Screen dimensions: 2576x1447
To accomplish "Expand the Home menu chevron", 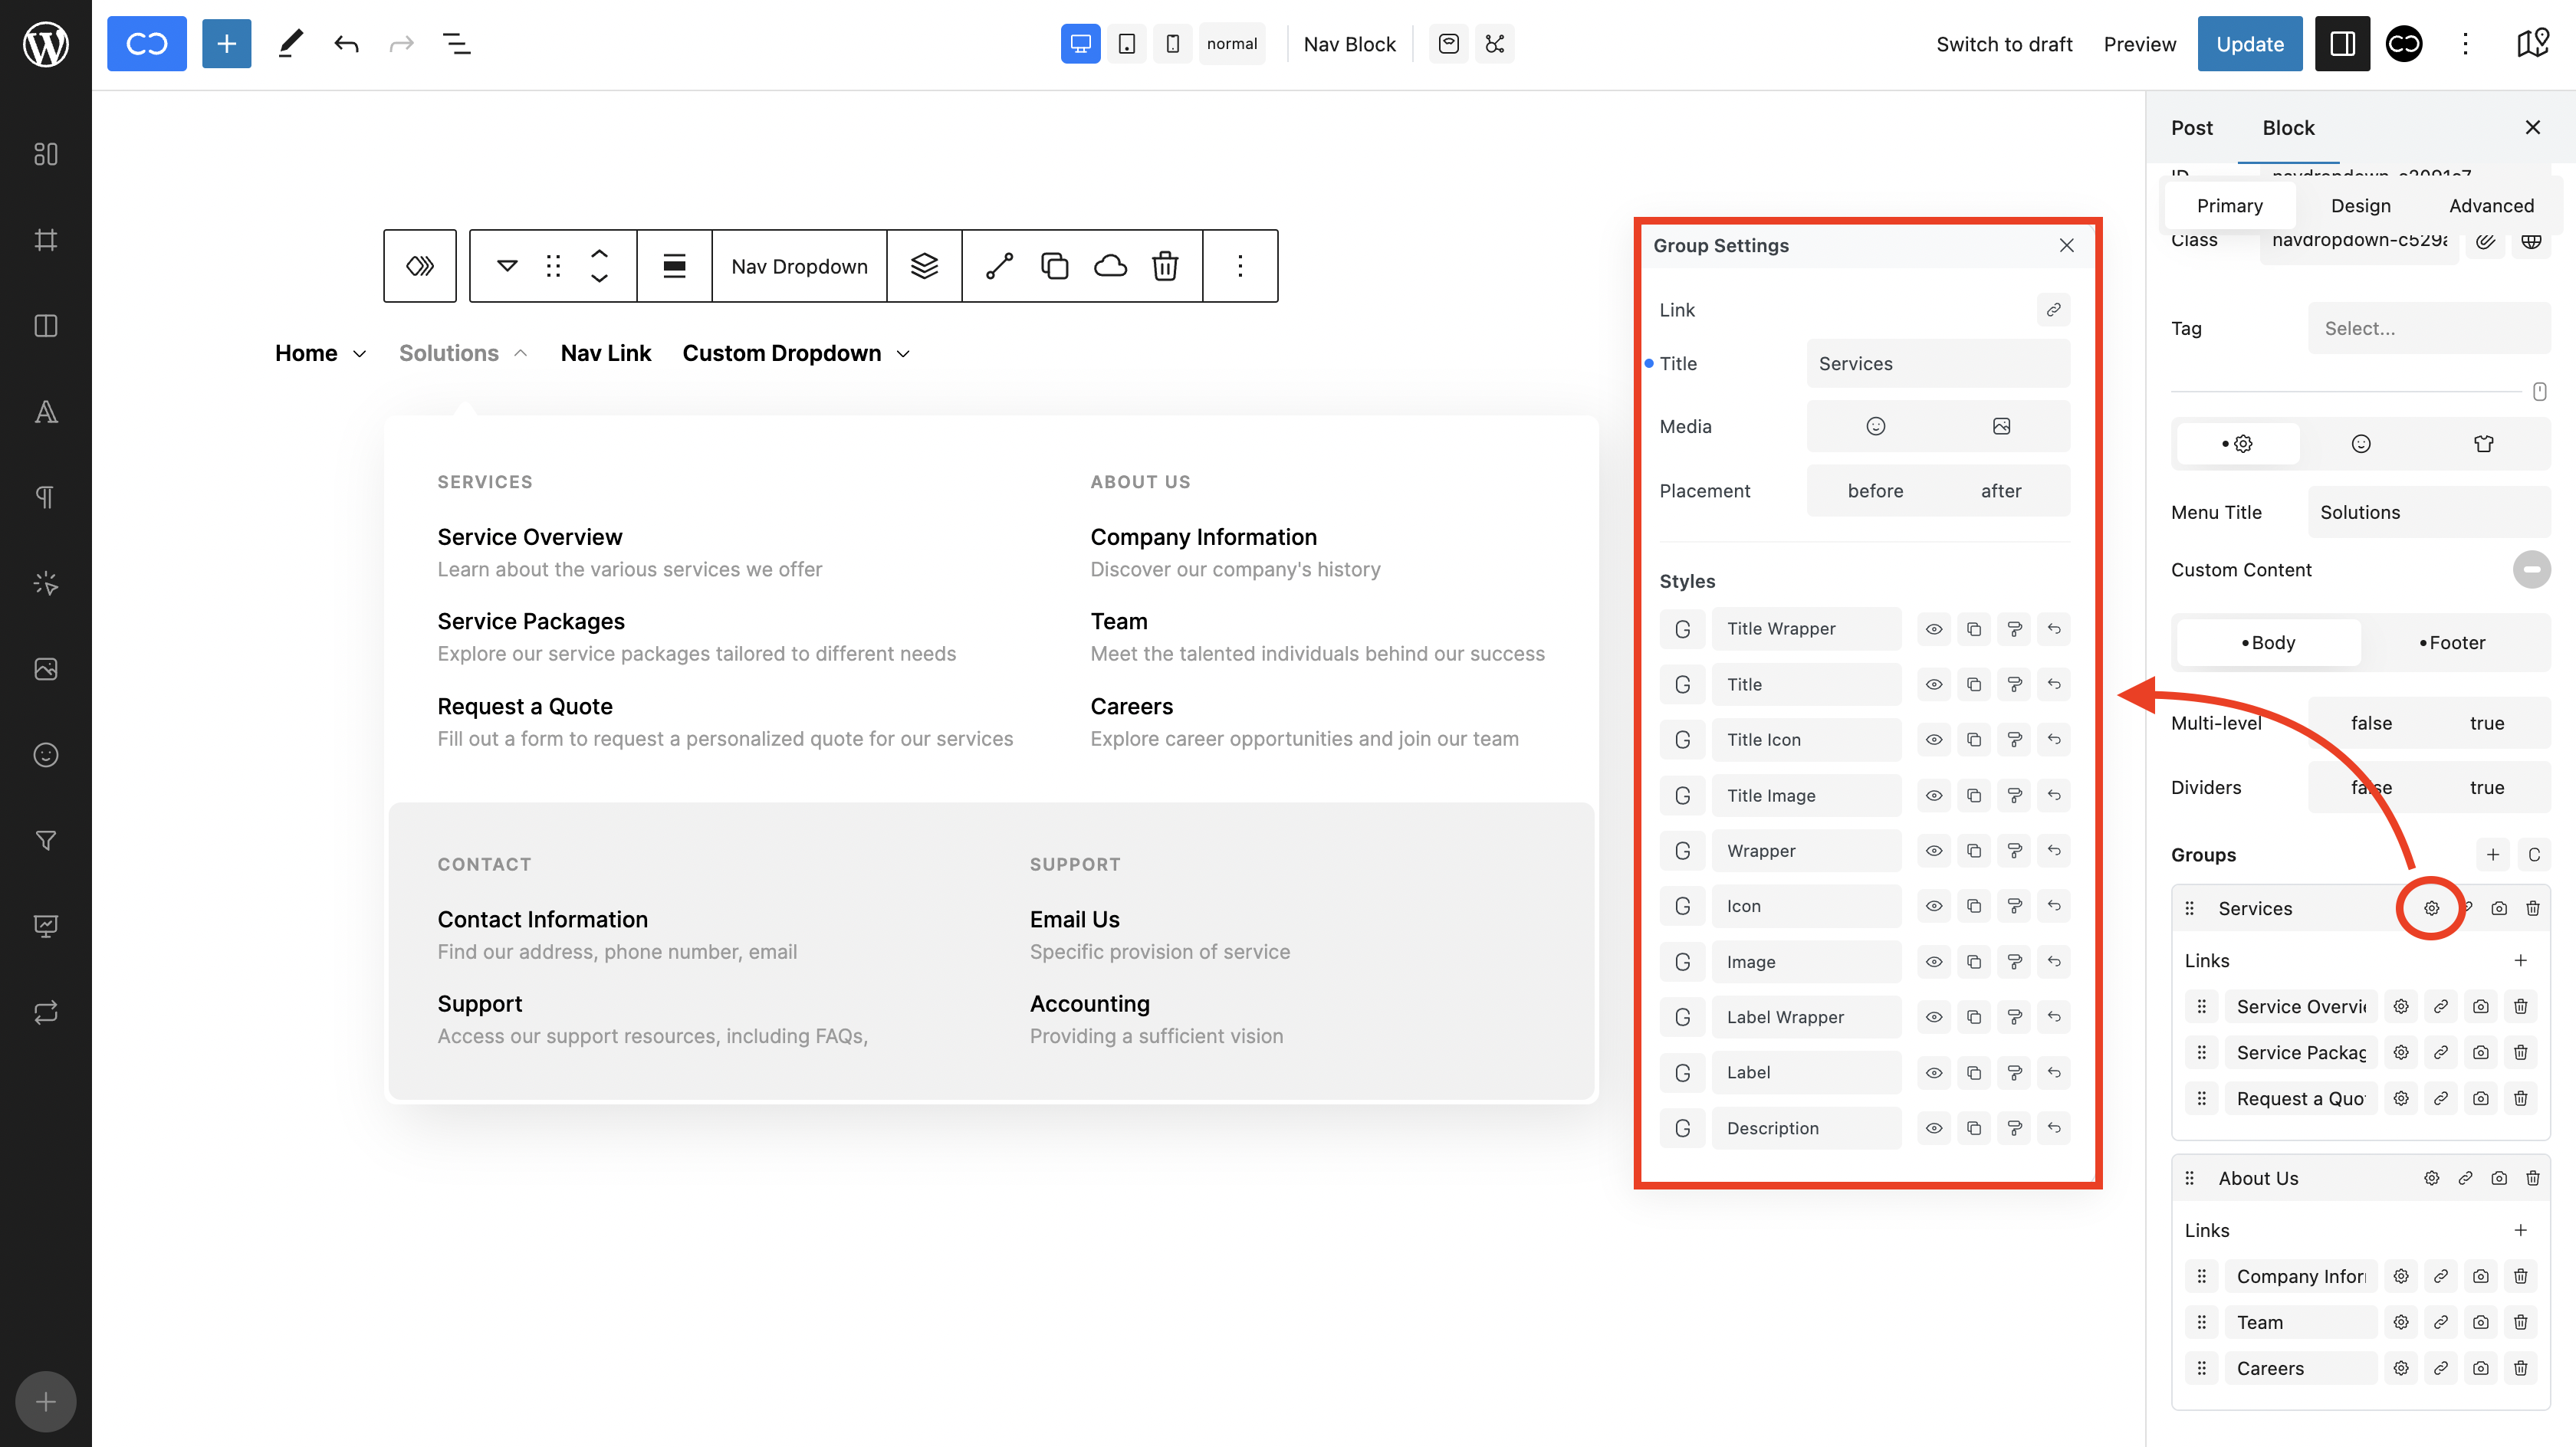I will click(x=360, y=354).
